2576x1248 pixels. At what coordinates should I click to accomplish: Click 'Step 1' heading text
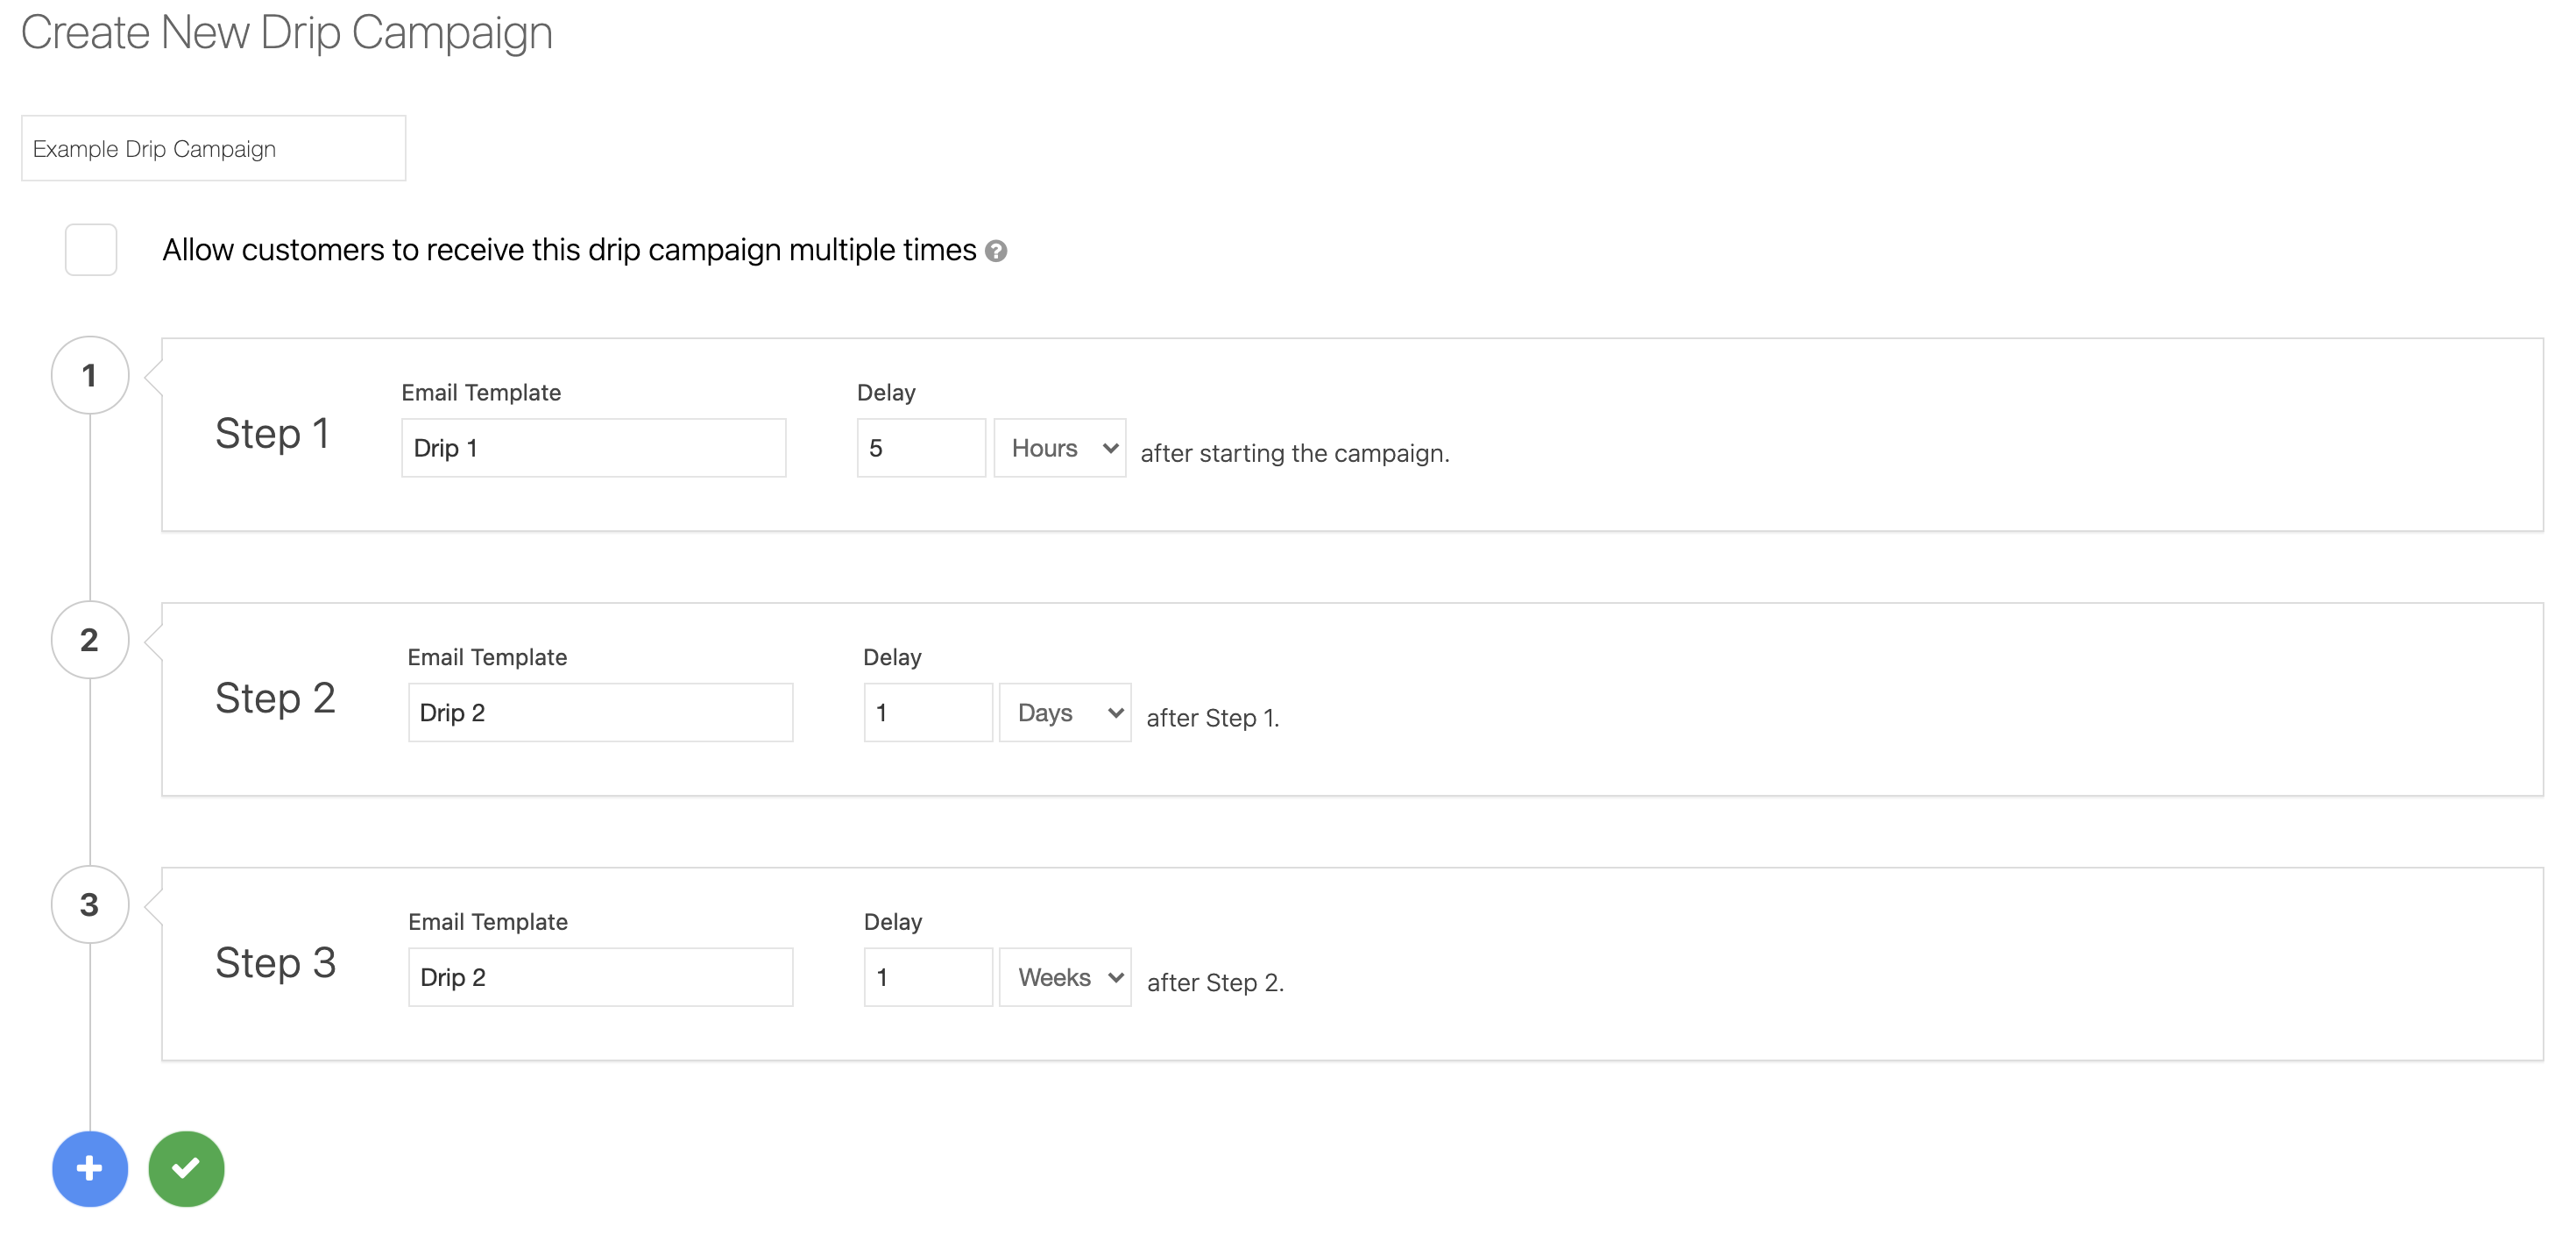coord(272,434)
